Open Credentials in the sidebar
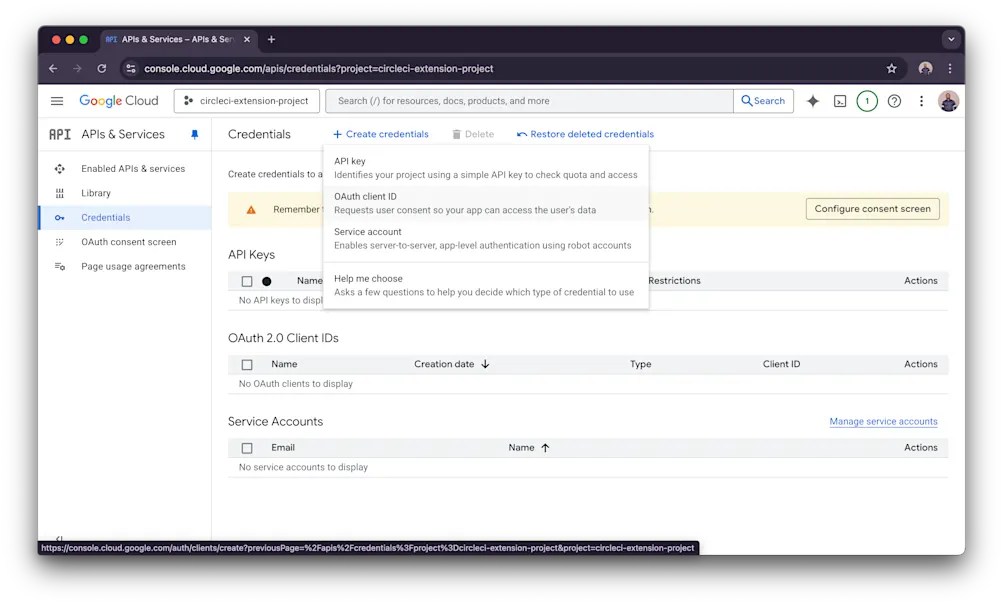1003x605 pixels. pos(106,217)
